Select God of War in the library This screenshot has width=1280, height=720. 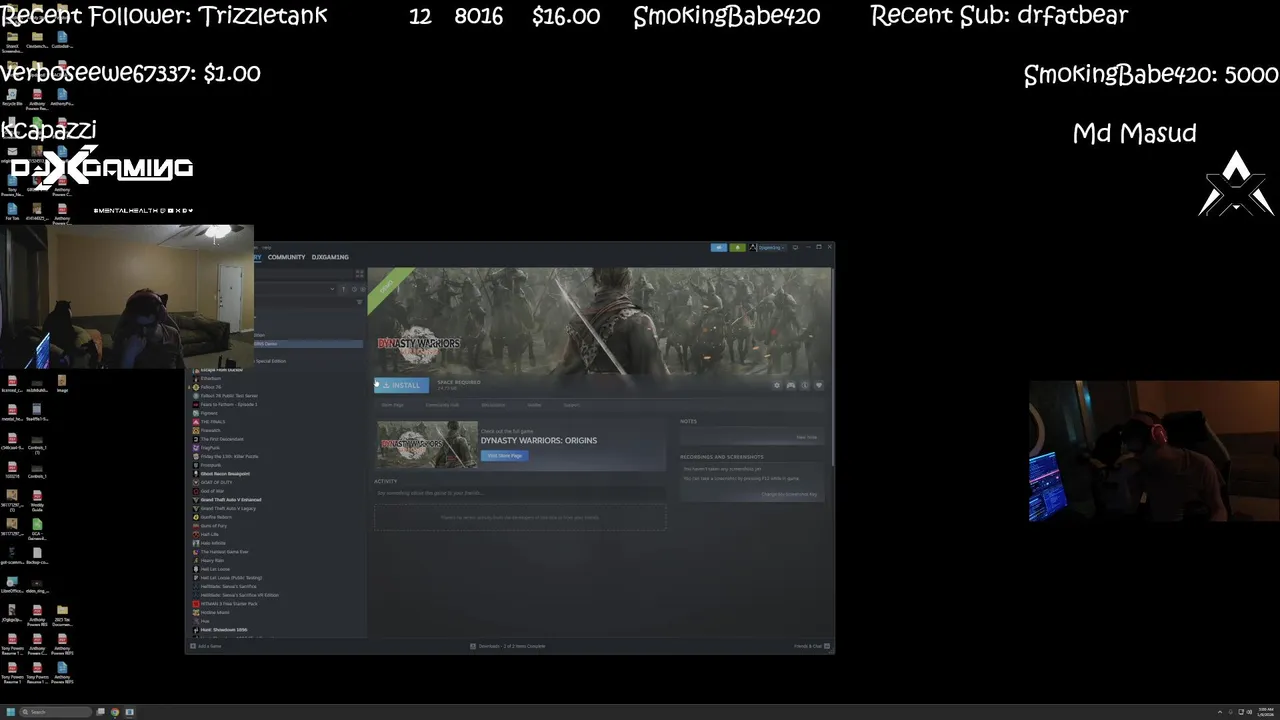[212, 491]
